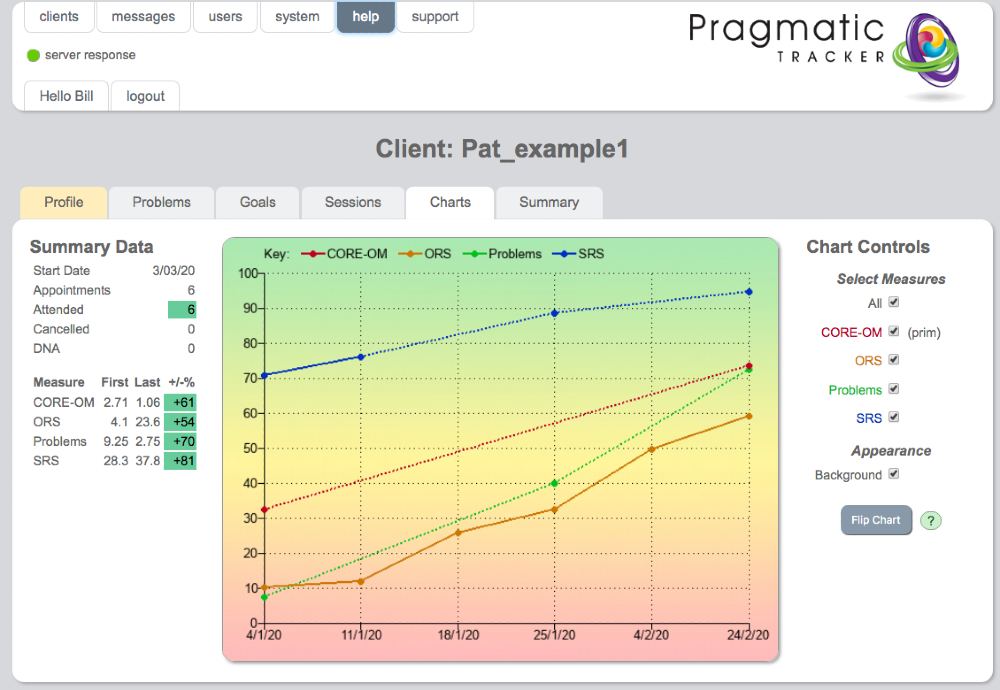Open the clients menu

click(58, 16)
